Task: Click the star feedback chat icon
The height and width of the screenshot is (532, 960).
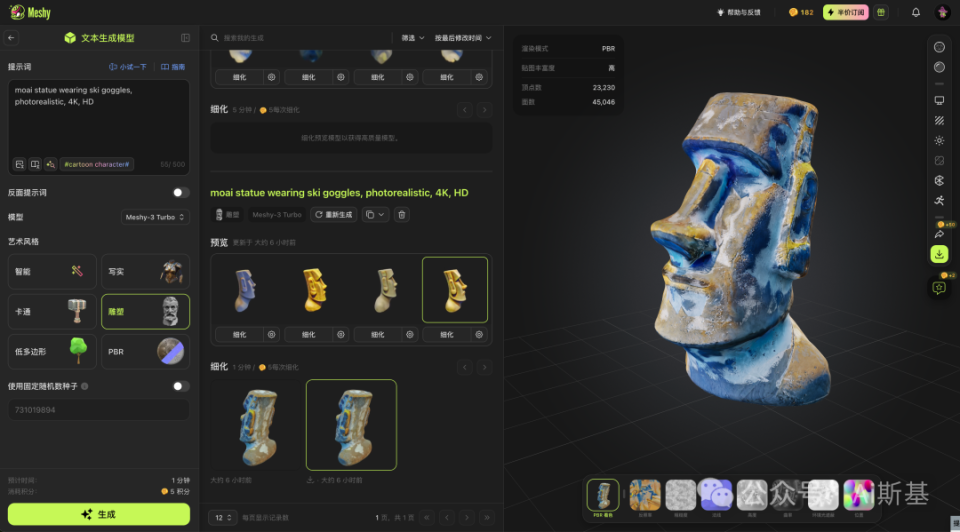Action: (939, 288)
